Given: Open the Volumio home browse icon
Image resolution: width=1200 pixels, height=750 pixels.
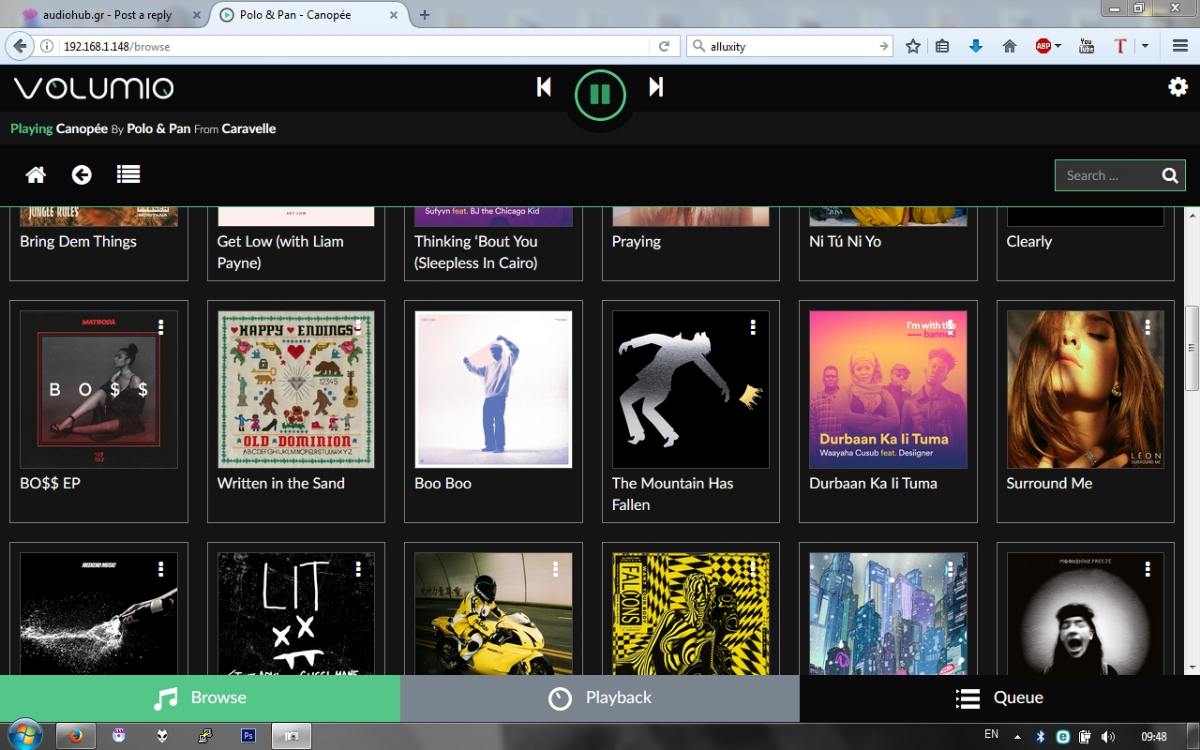Looking at the screenshot, I should [35, 174].
